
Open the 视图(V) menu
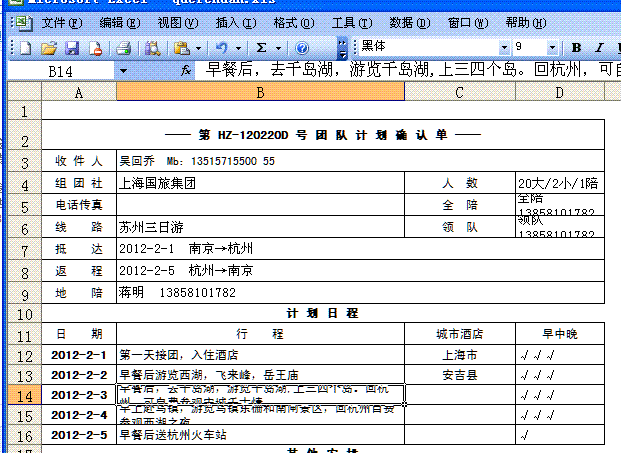pos(178,23)
